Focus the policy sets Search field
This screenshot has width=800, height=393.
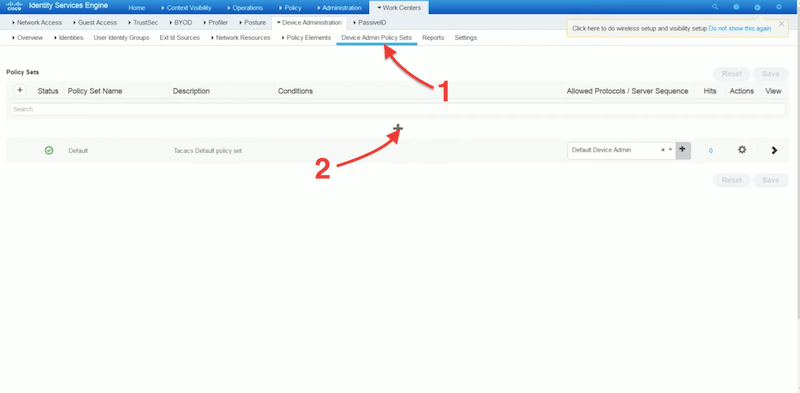[x=398, y=109]
